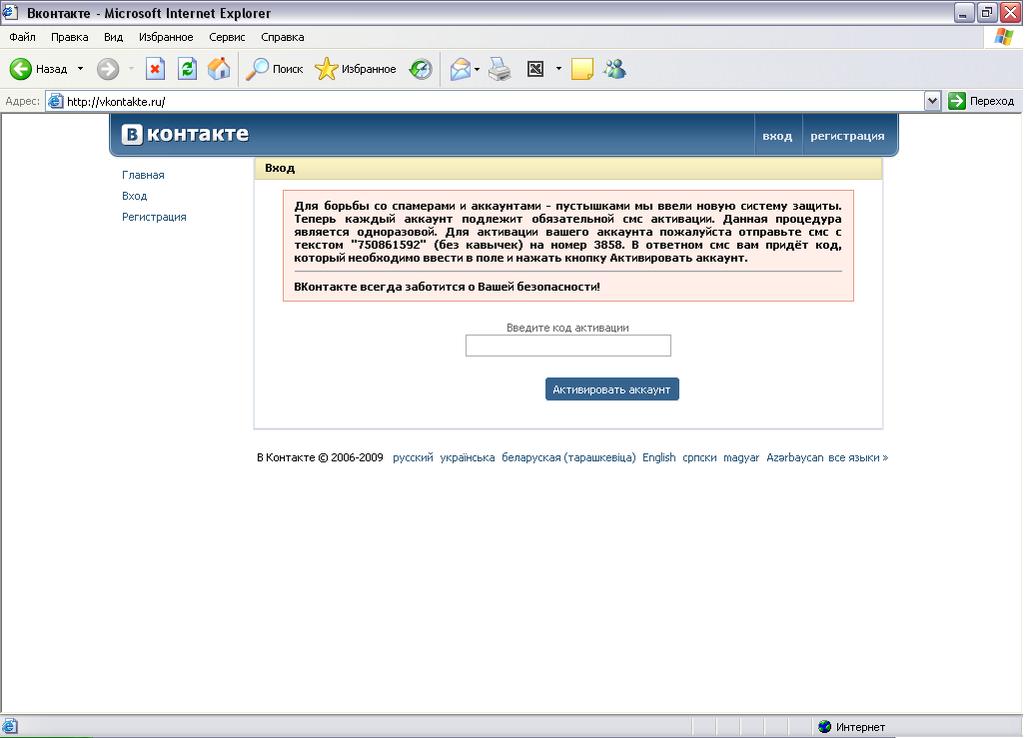Click the Stop loading icon

click(155, 69)
